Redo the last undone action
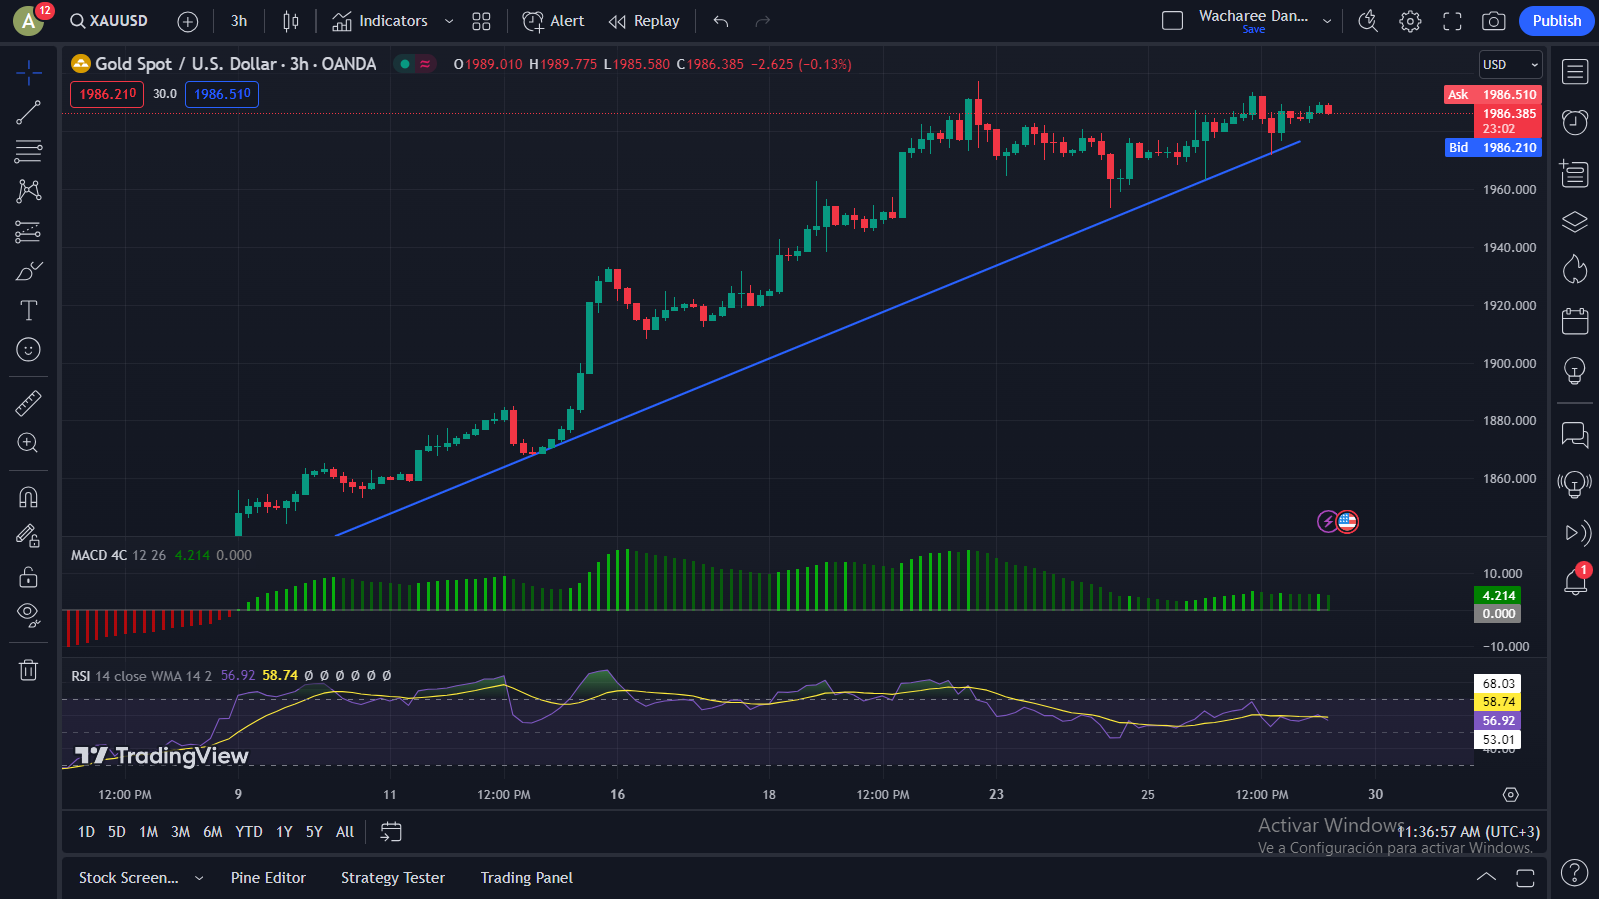Screen dimensions: 1599x899 (x=763, y=21)
